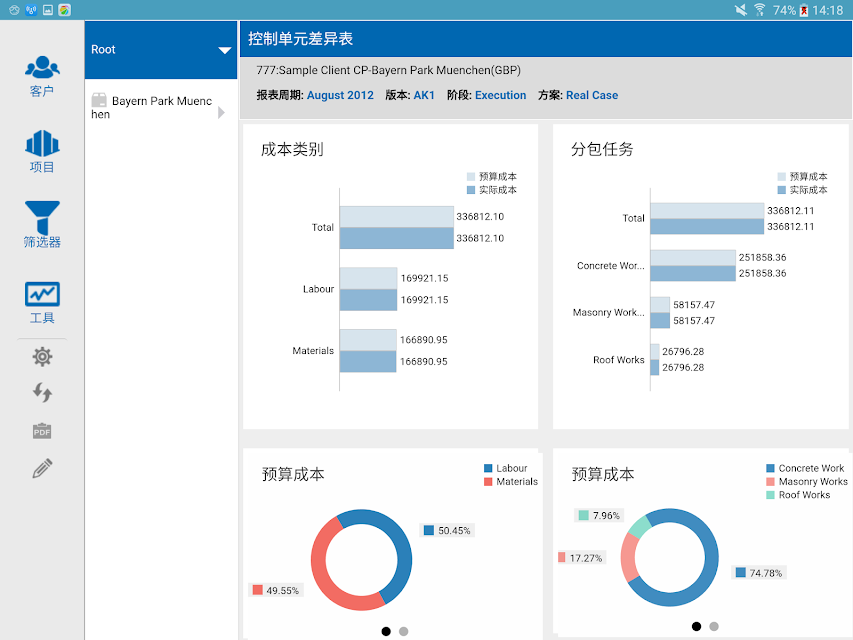The image size is (853, 640).
Task: Open the 客户 customers section
Action: [42, 76]
